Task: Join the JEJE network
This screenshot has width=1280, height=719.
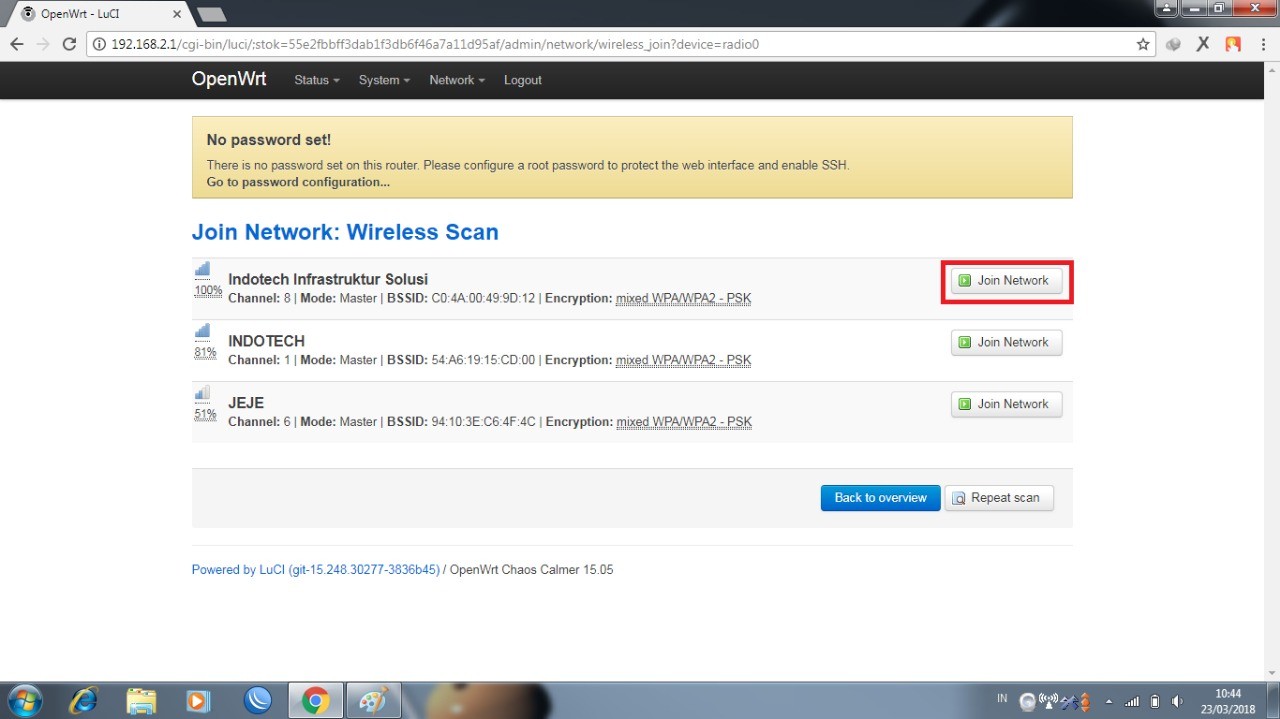Action: (x=1006, y=405)
